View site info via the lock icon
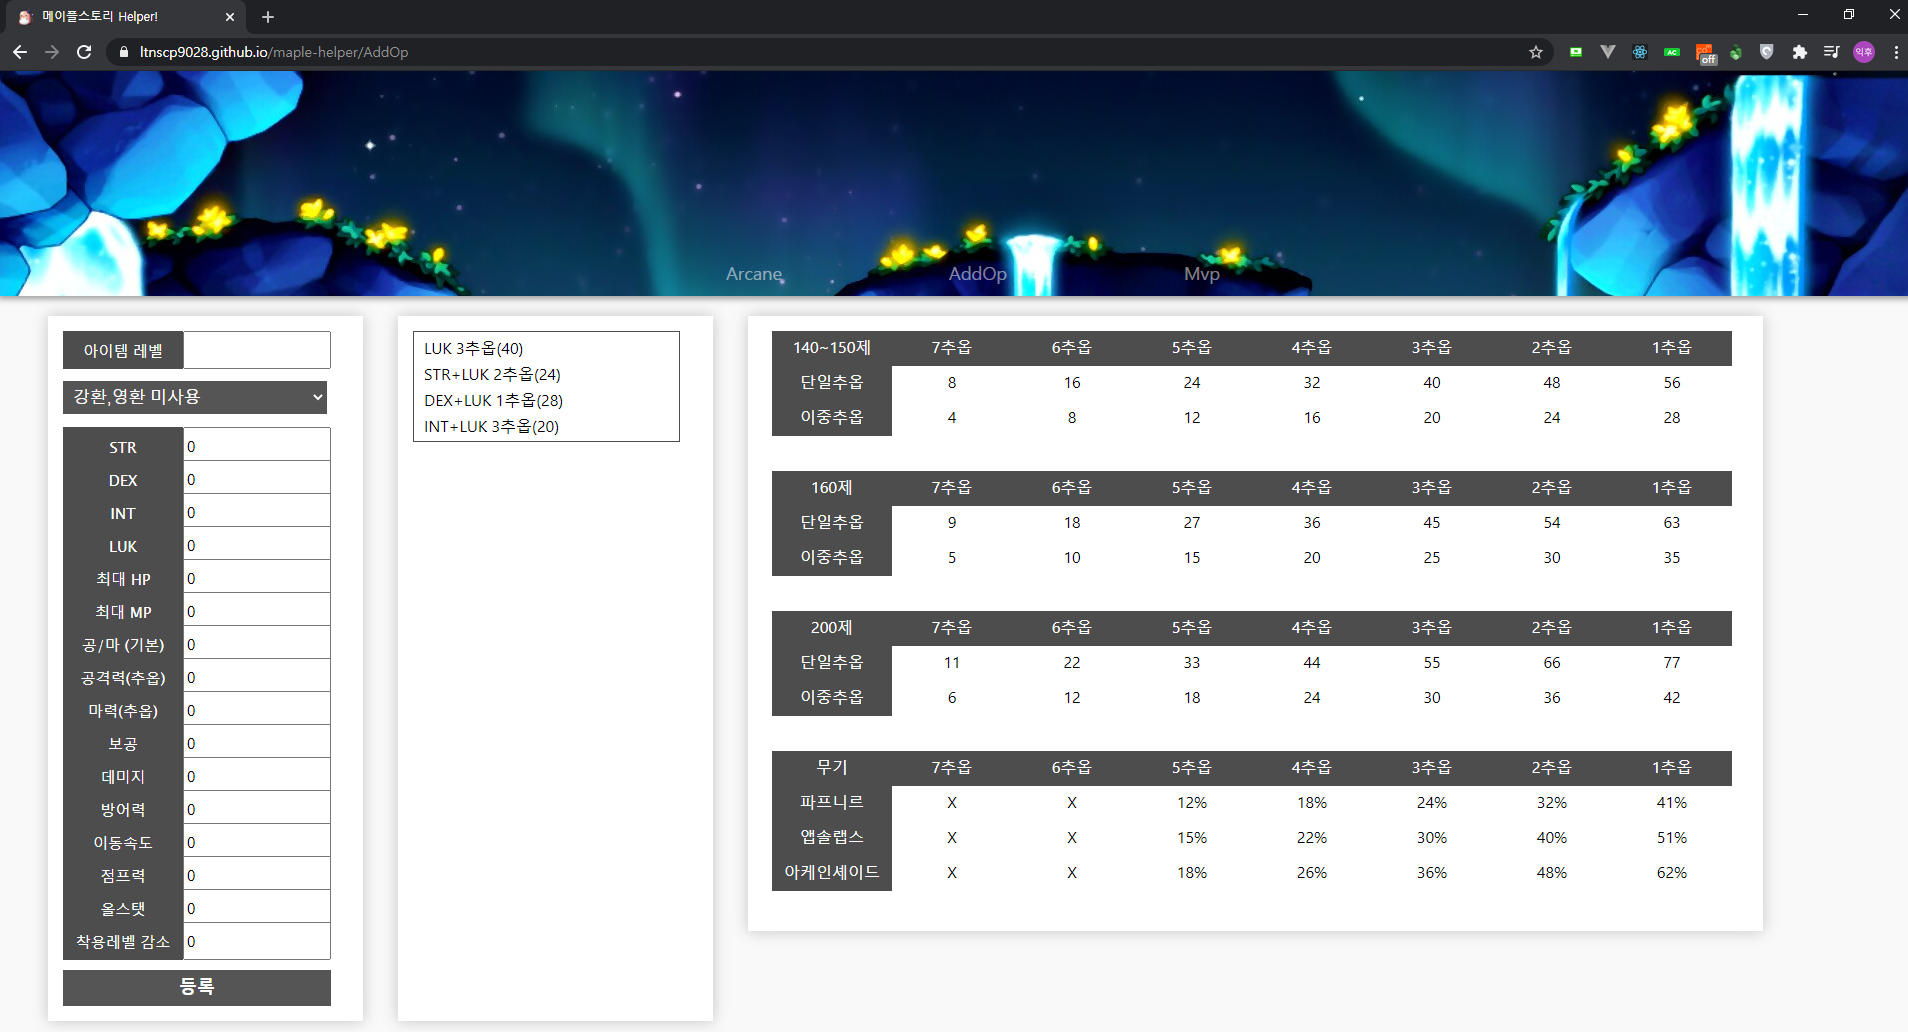Viewport: 1908px width, 1032px height. click(x=124, y=52)
